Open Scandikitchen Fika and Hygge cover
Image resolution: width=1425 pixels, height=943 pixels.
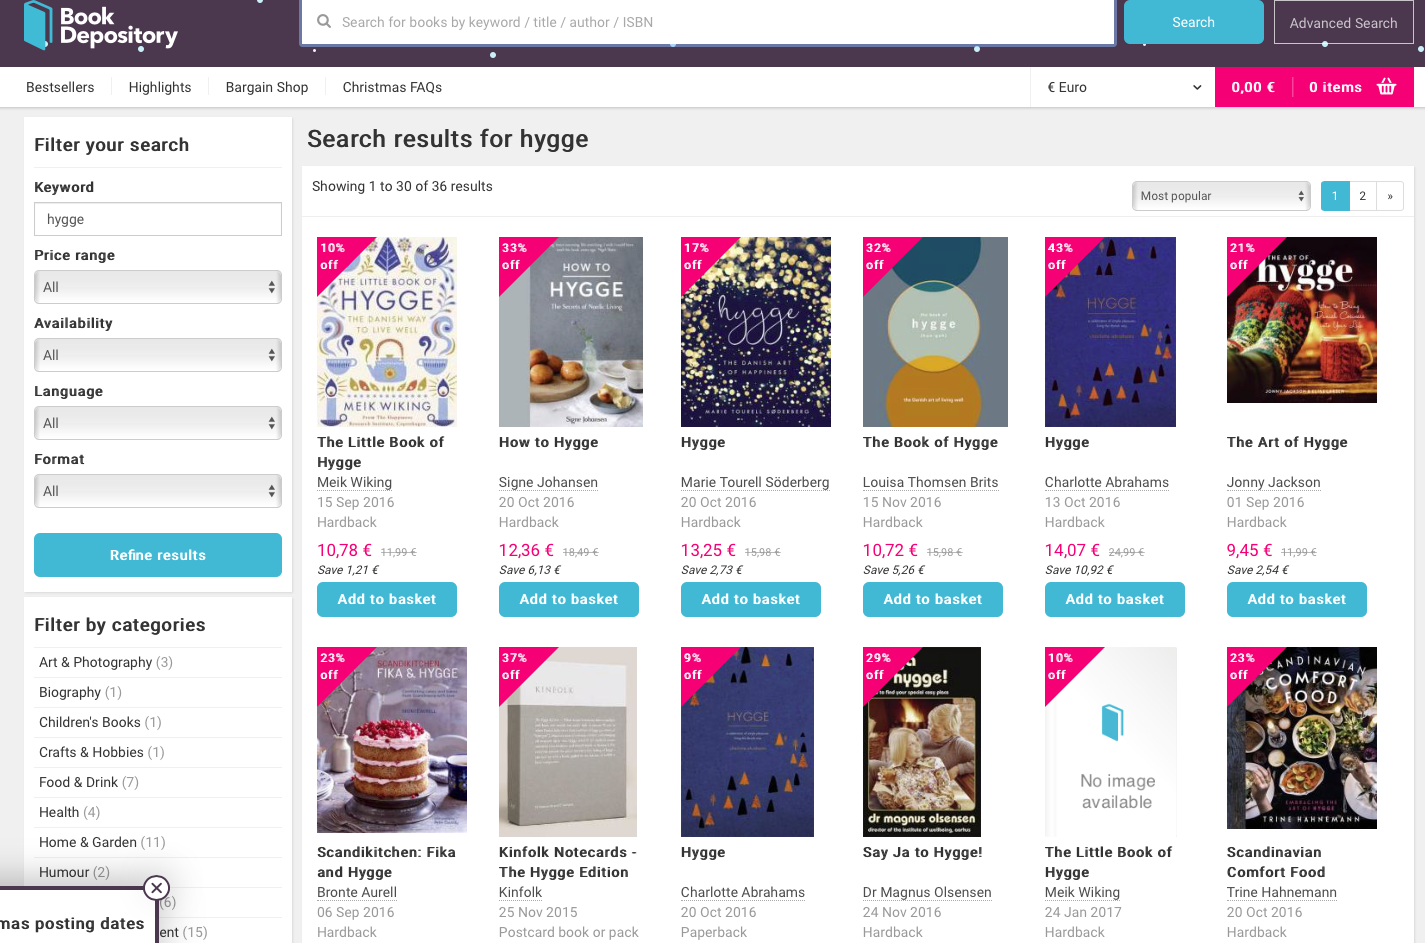point(392,740)
